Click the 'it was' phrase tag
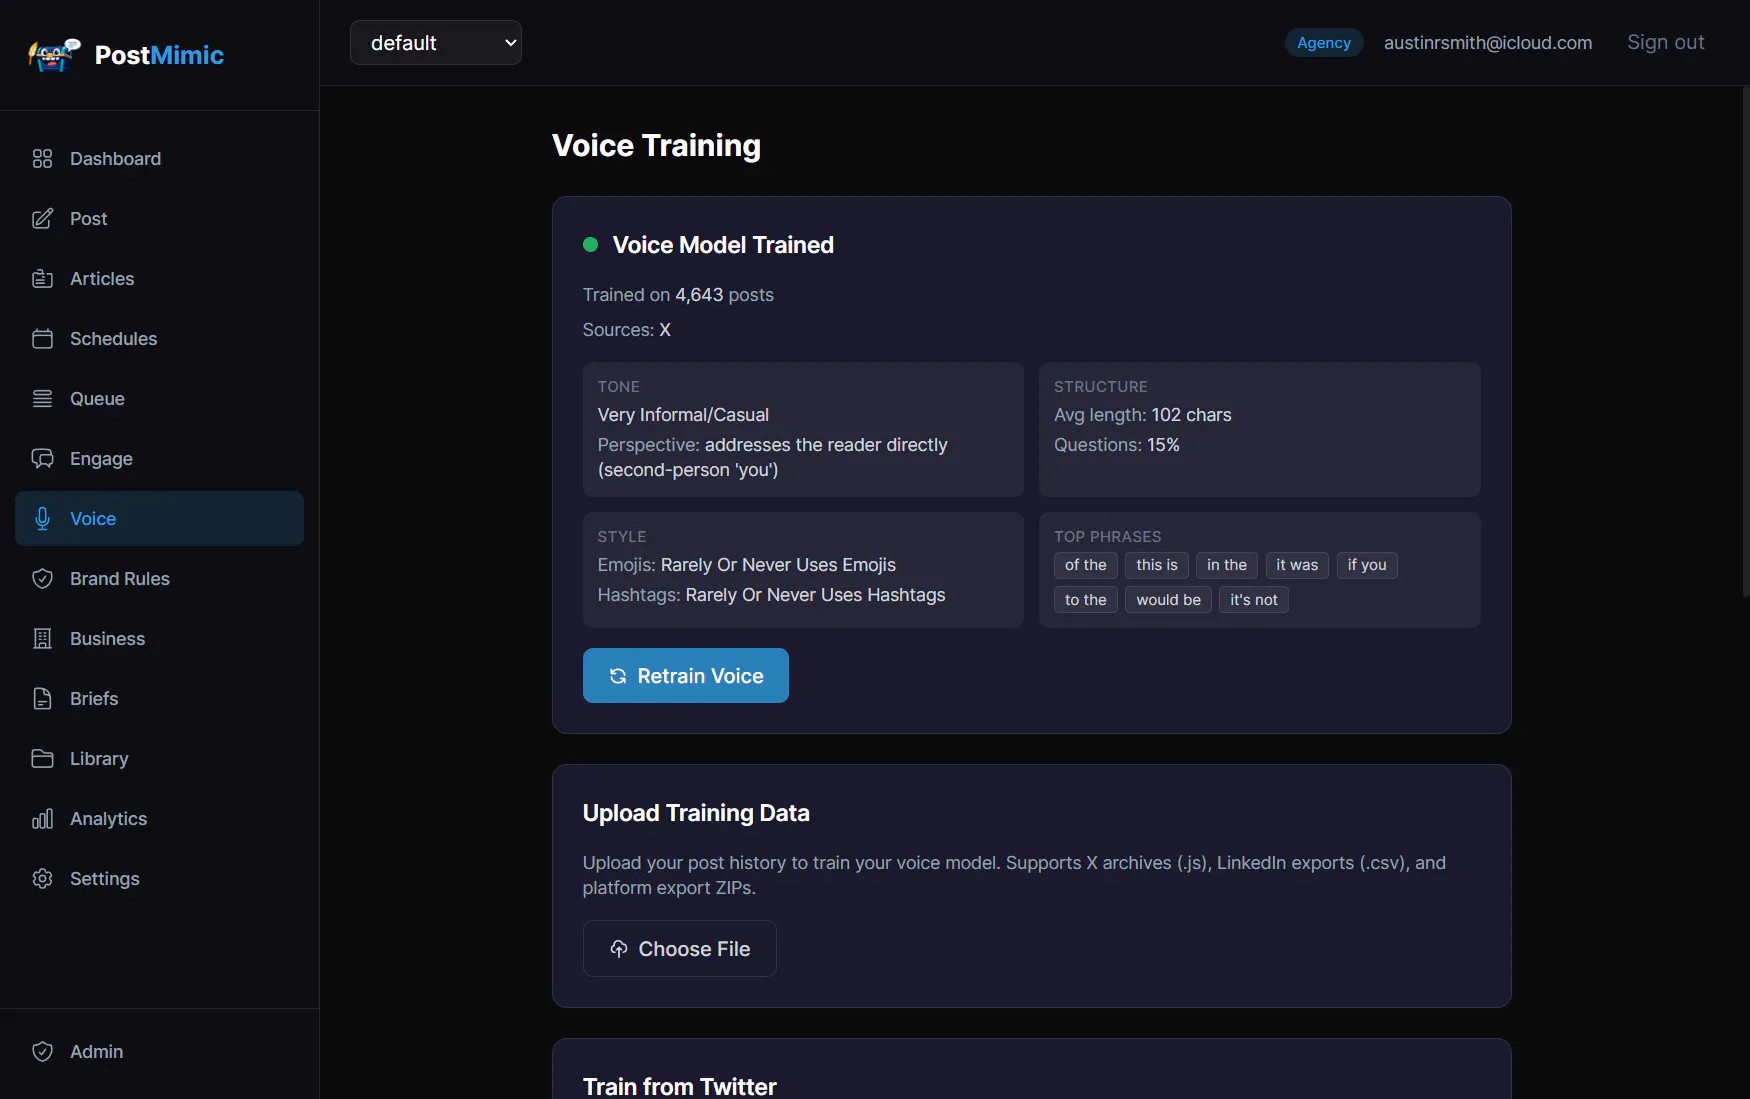 [1297, 565]
